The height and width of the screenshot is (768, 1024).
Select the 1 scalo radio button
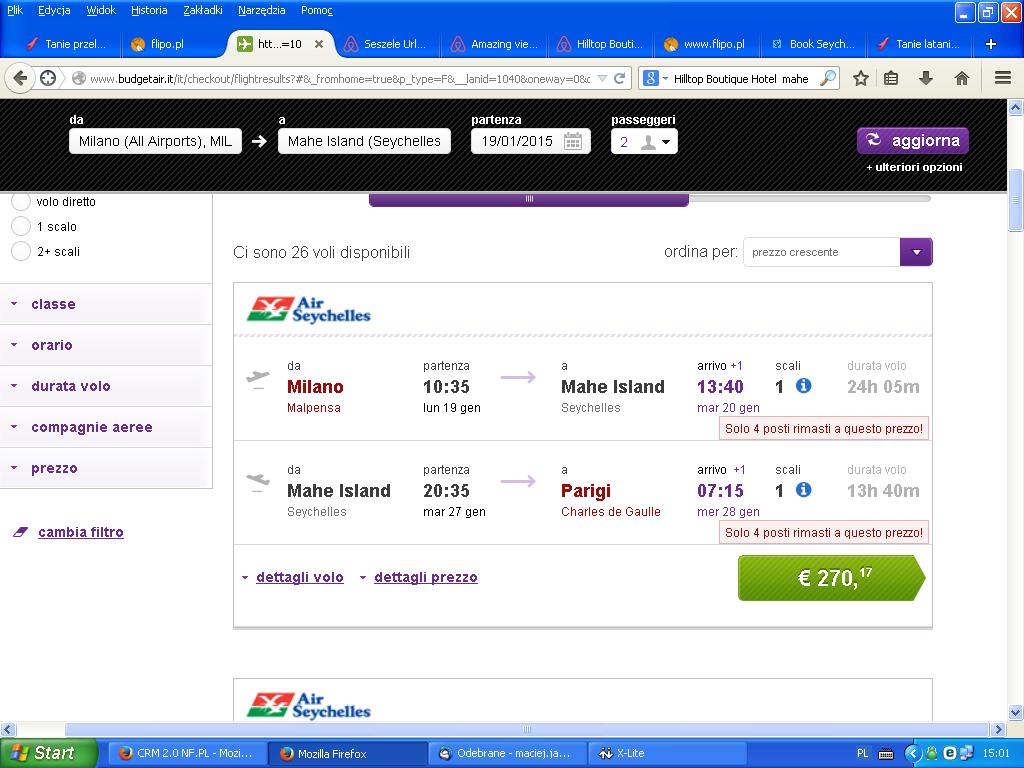(21, 227)
